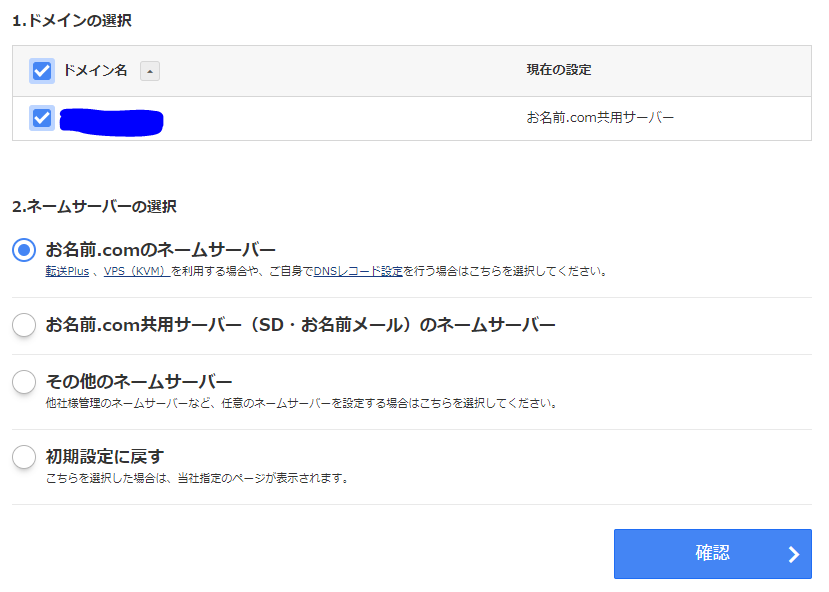Click the description text under 初期設定に戻す
This screenshot has height=592, width=829.
197,478
